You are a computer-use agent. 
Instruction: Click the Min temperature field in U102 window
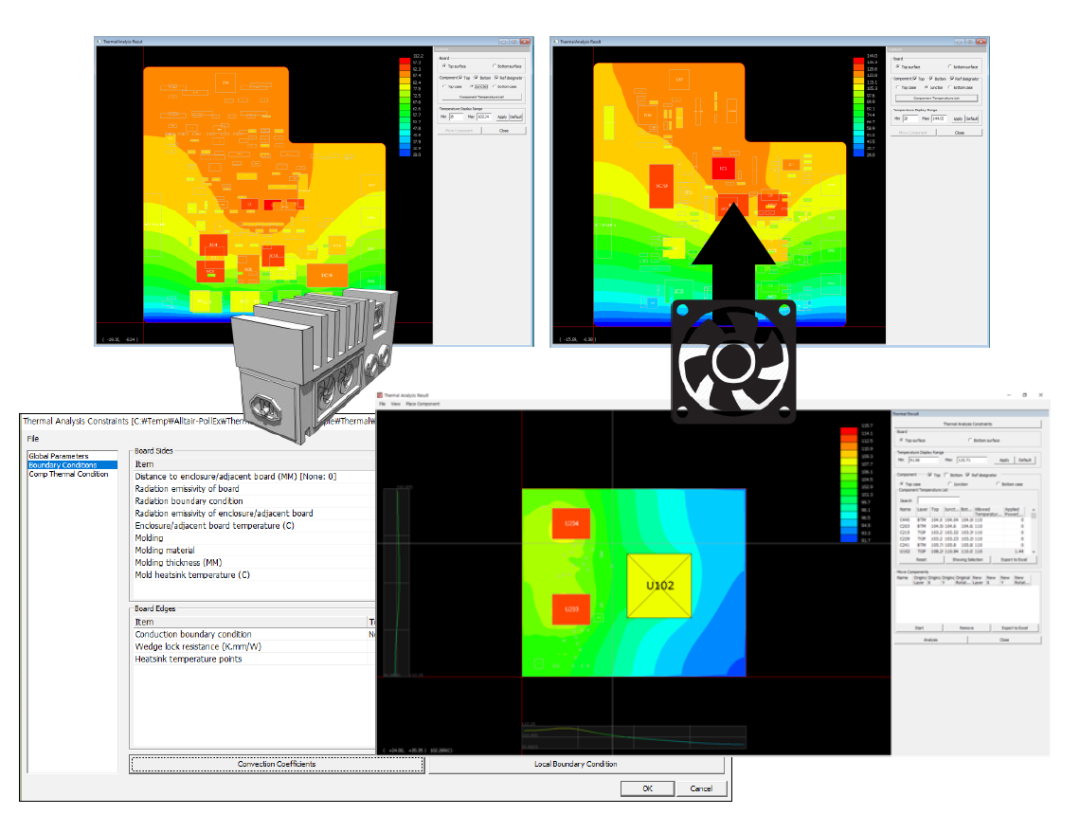point(924,460)
